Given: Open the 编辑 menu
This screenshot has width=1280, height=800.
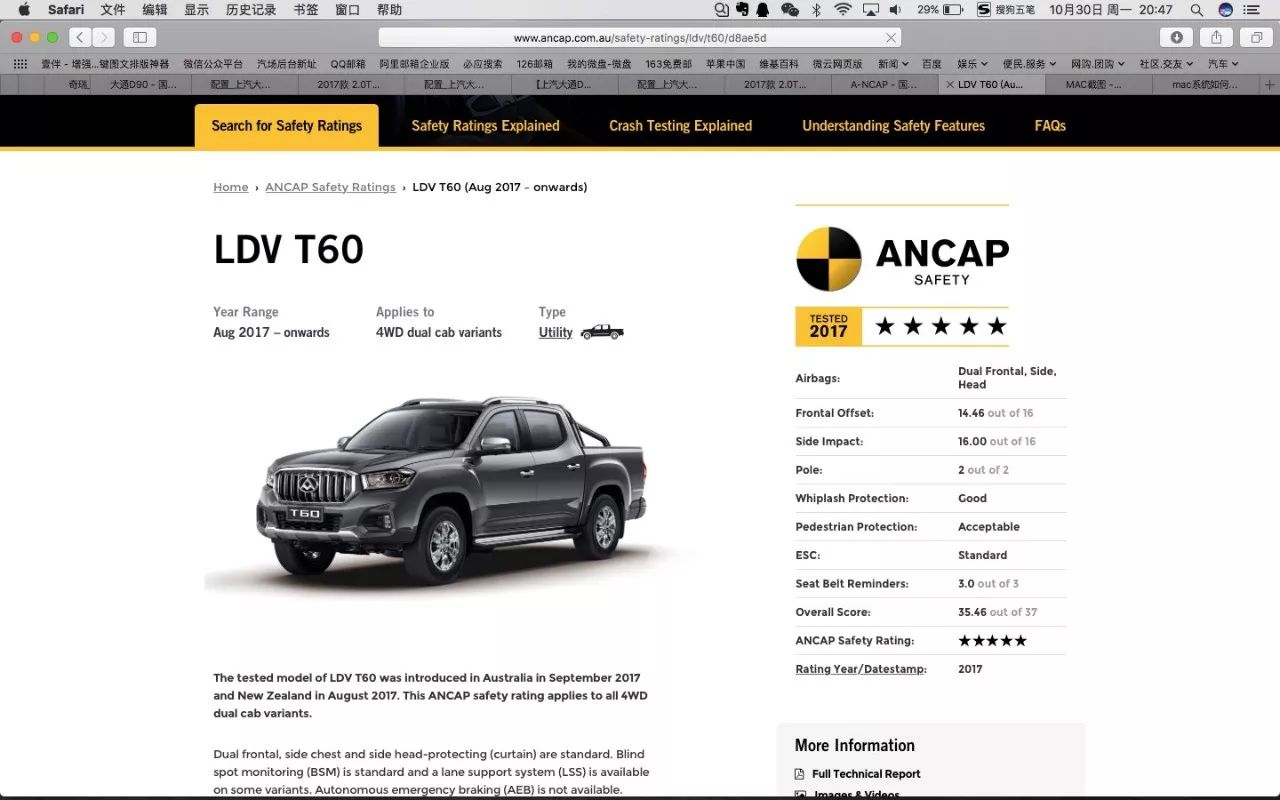Looking at the screenshot, I should pos(155,10).
